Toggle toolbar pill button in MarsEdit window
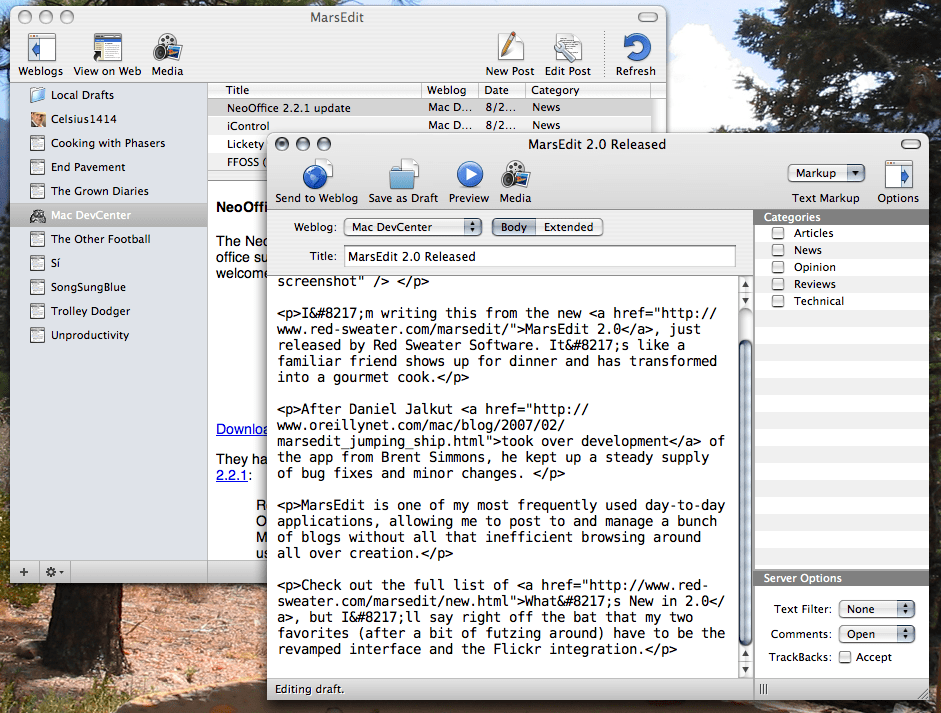941x713 pixels. click(648, 17)
